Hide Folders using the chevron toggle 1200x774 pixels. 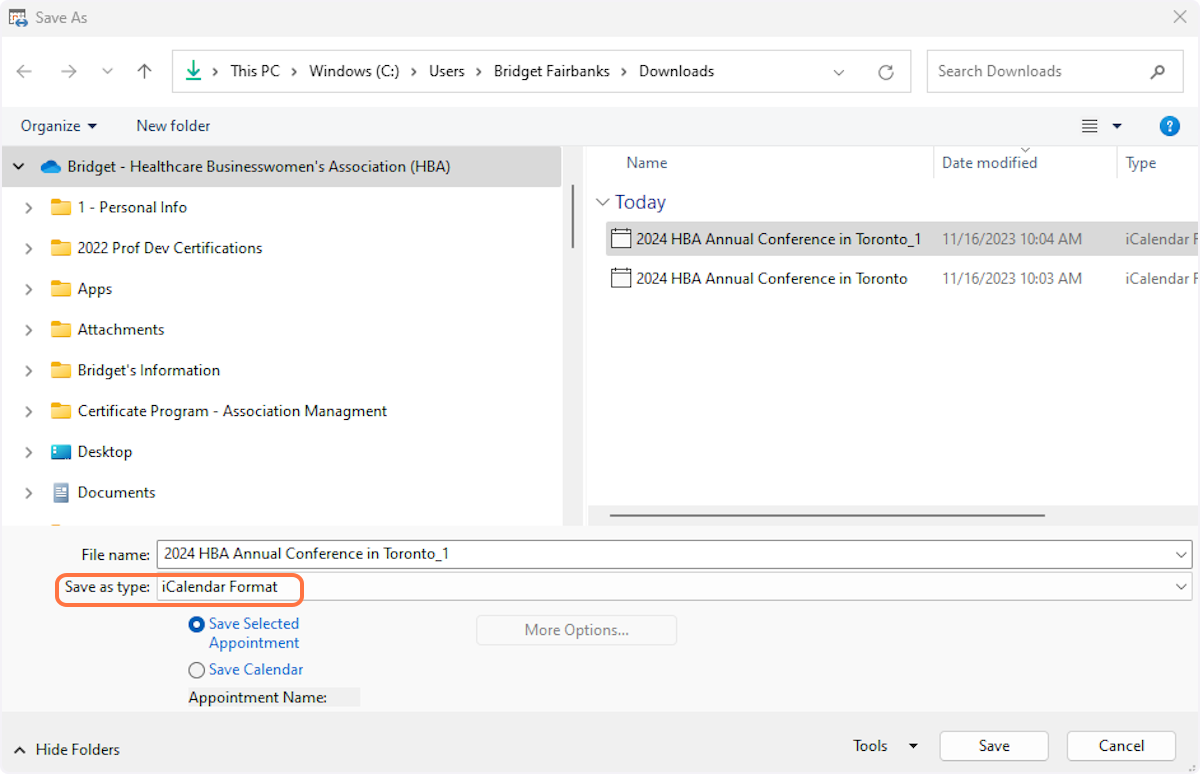coord(19,749)
